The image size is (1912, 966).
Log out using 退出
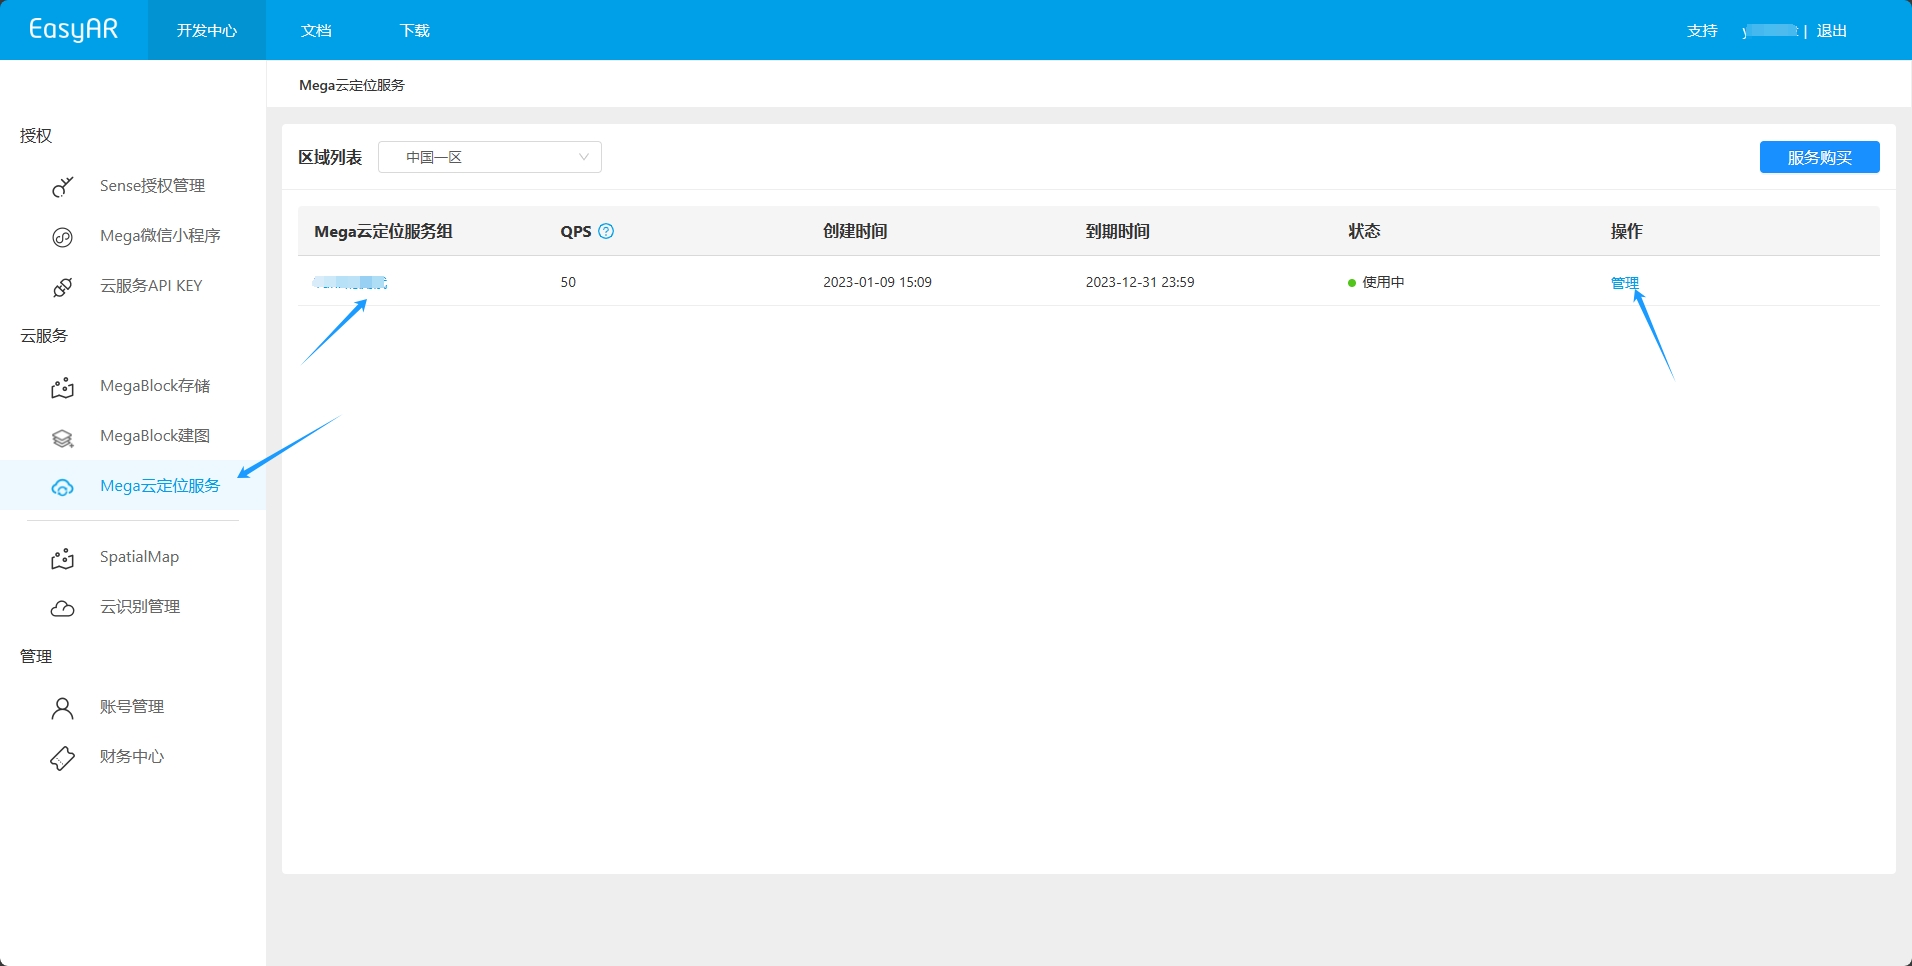[1831, 31]
